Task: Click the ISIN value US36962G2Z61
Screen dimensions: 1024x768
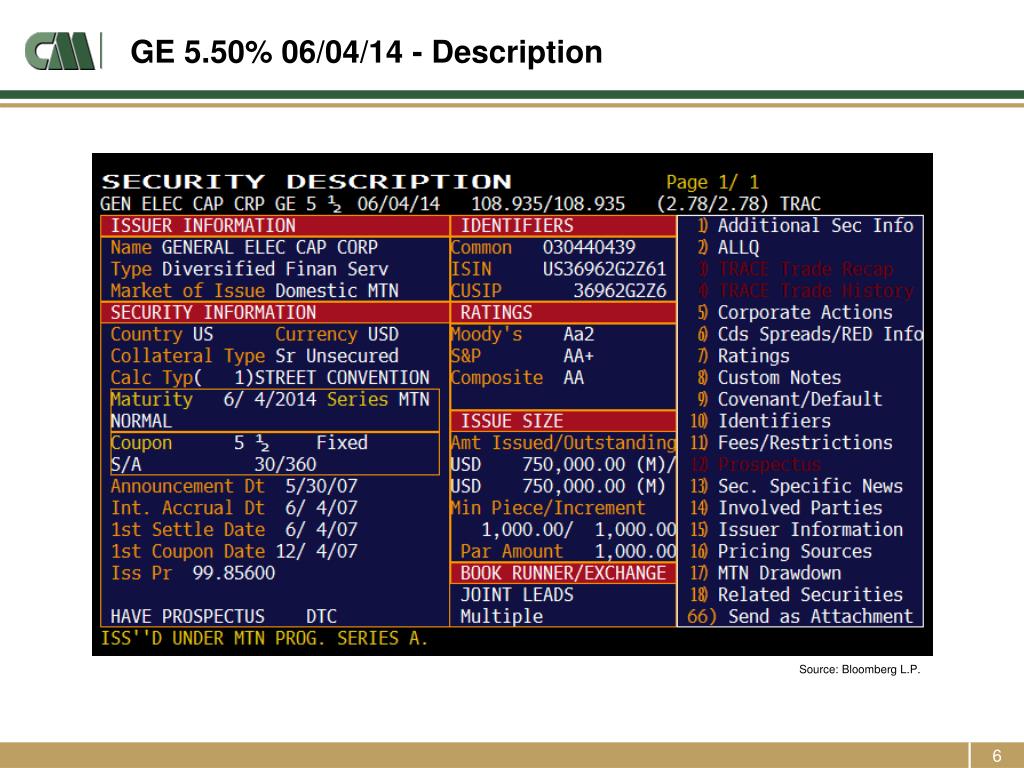Action: (604, 269)
